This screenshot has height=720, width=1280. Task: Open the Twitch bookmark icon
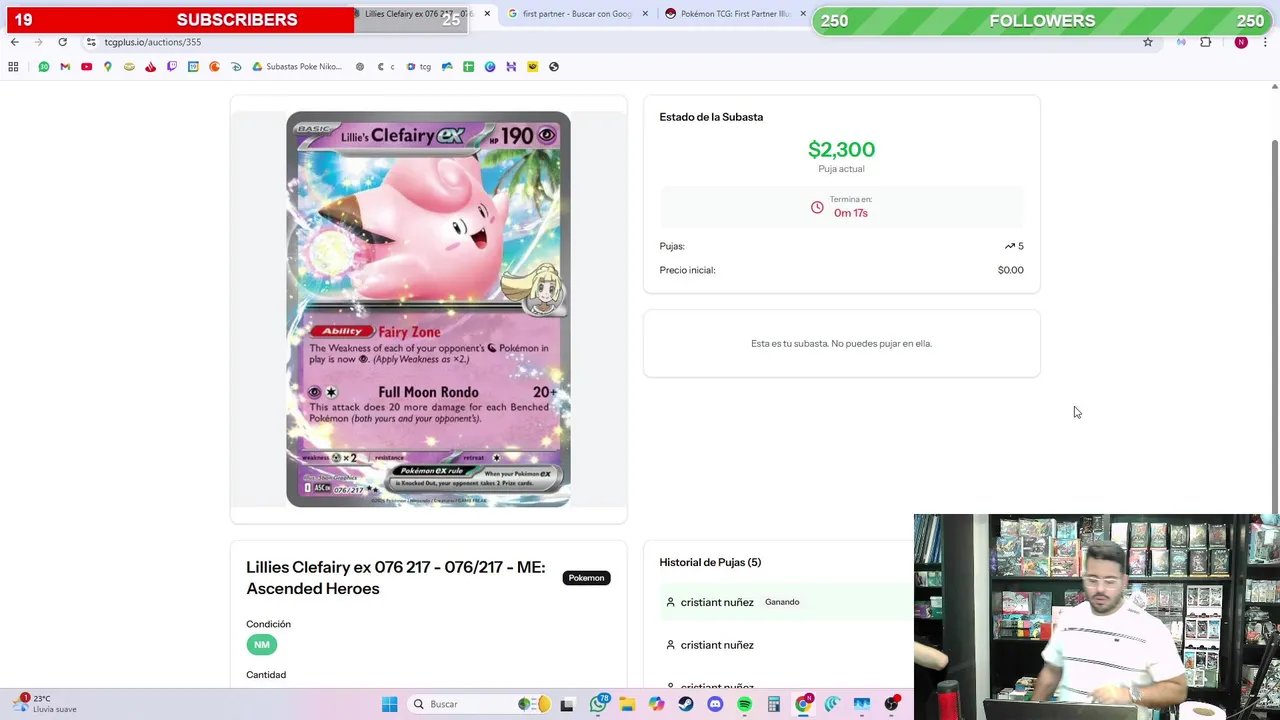tap(172, 67)
